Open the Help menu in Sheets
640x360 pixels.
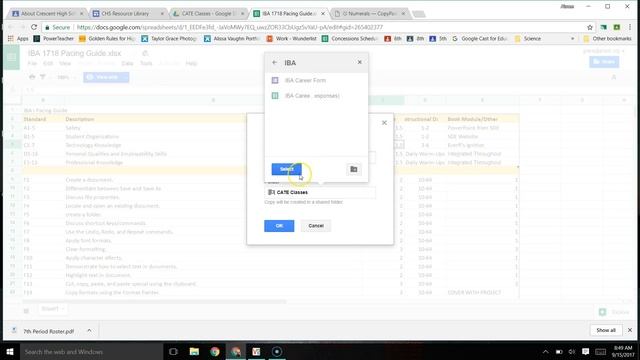click(191, 63)
